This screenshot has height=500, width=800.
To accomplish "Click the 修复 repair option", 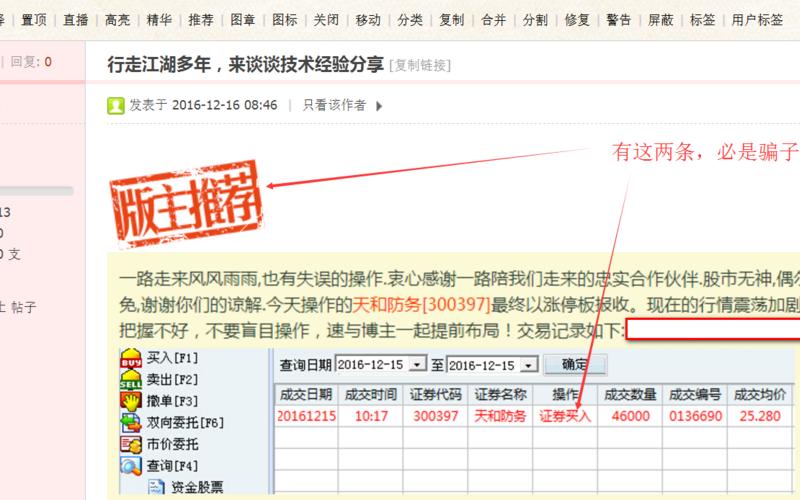I will (x=577, y=20).
